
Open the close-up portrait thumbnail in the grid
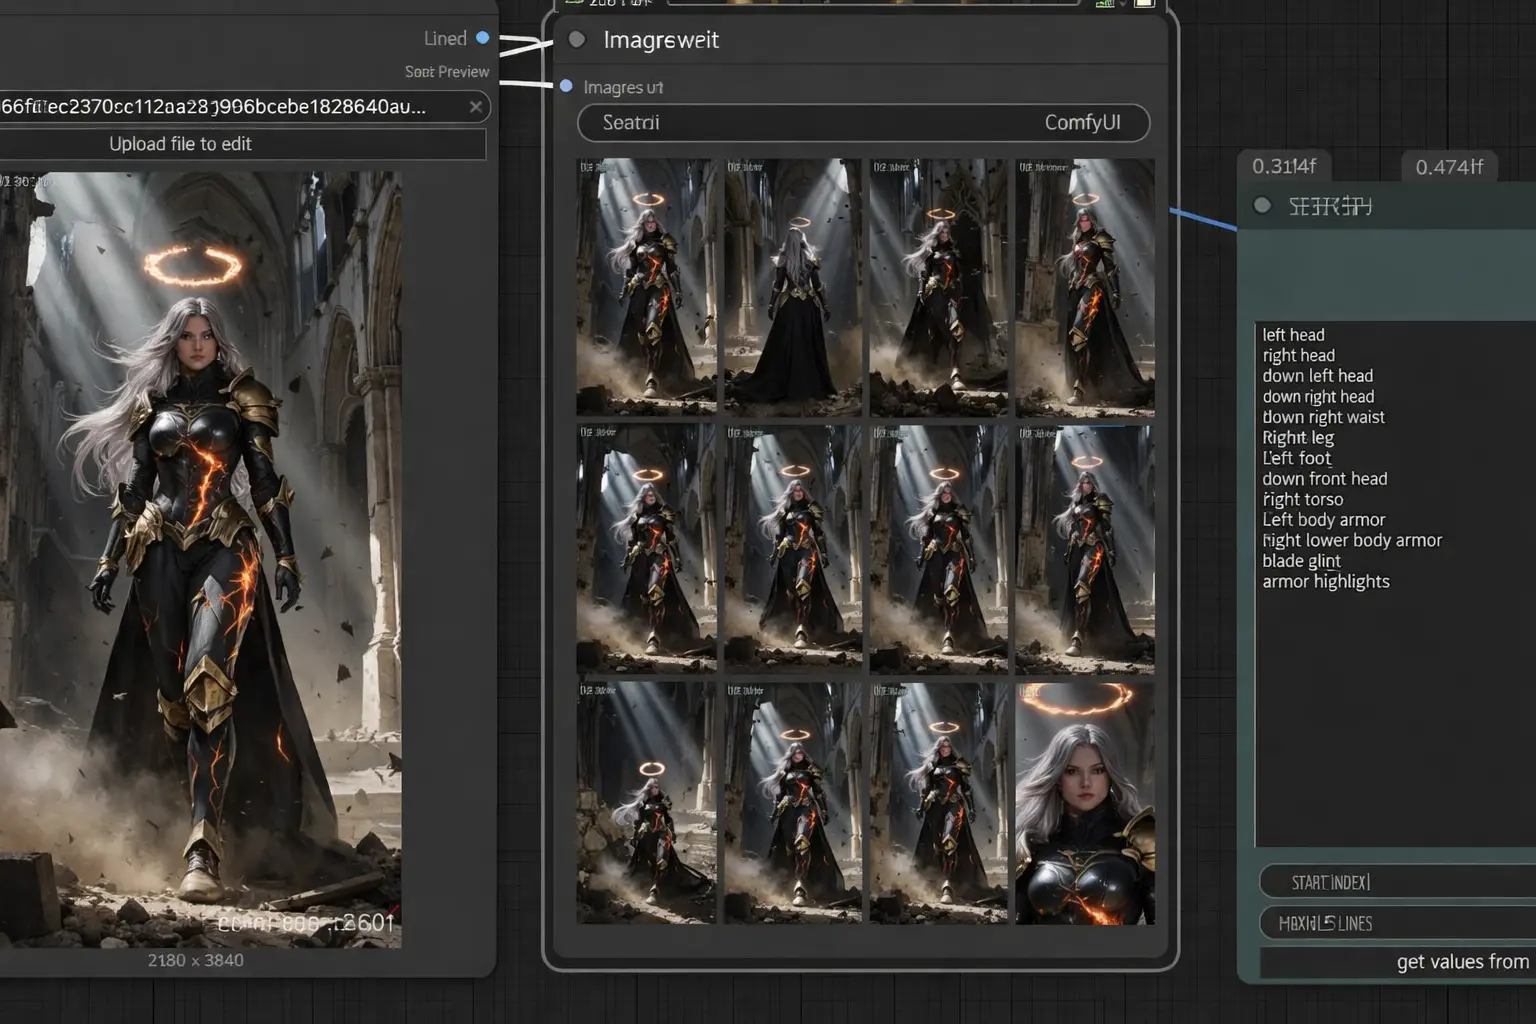tap(1084, 805)
